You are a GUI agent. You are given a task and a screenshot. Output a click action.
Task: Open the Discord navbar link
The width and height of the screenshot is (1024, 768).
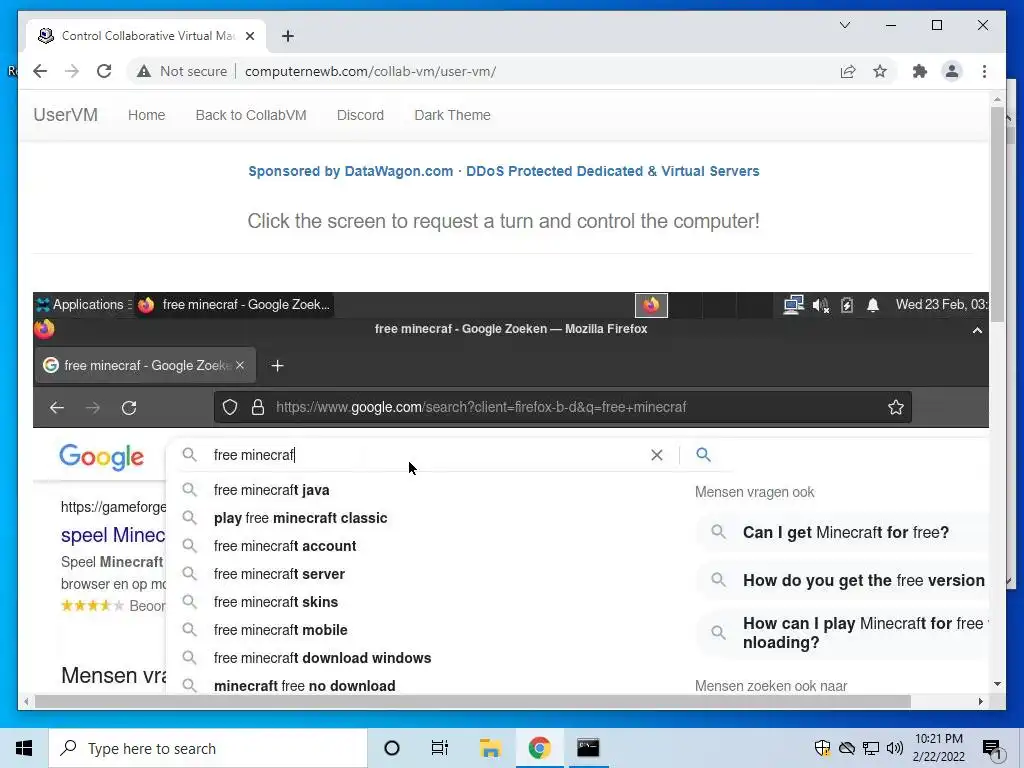pos(360,115)
